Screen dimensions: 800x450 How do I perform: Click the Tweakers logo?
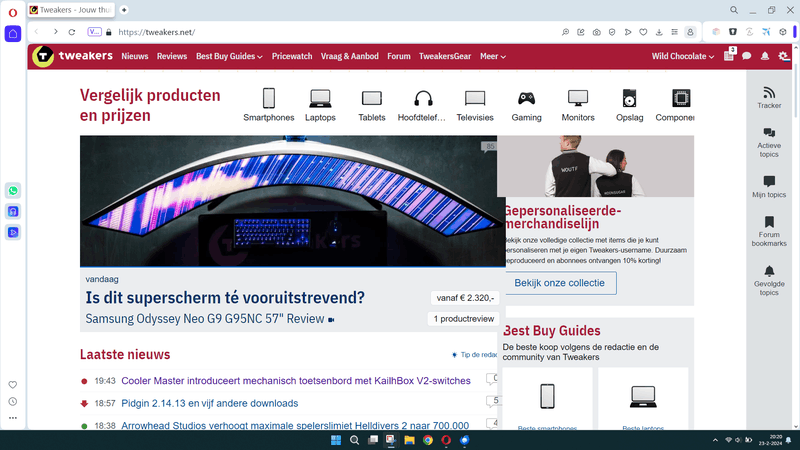point(72,56)
